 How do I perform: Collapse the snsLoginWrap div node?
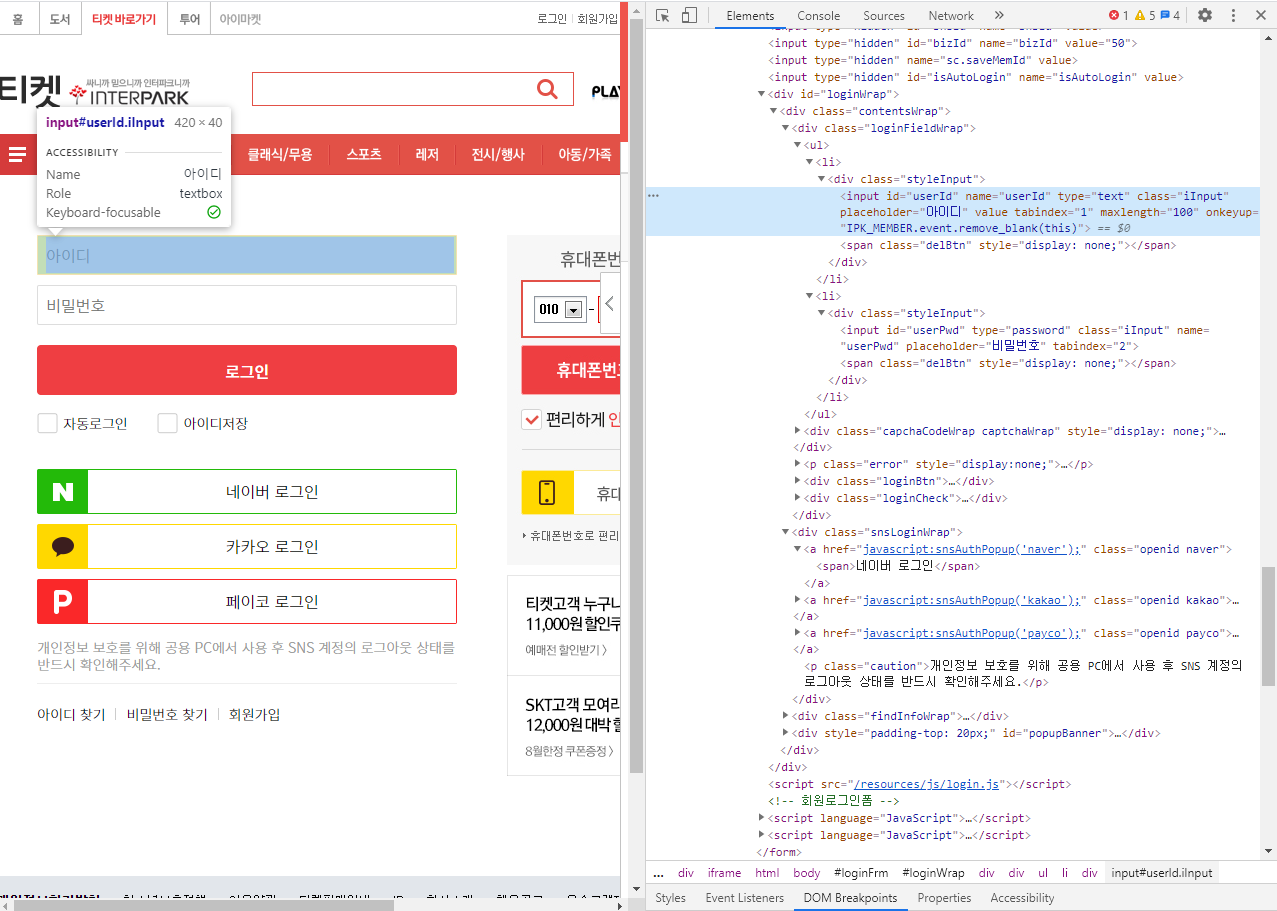click(x=785, y=532)
